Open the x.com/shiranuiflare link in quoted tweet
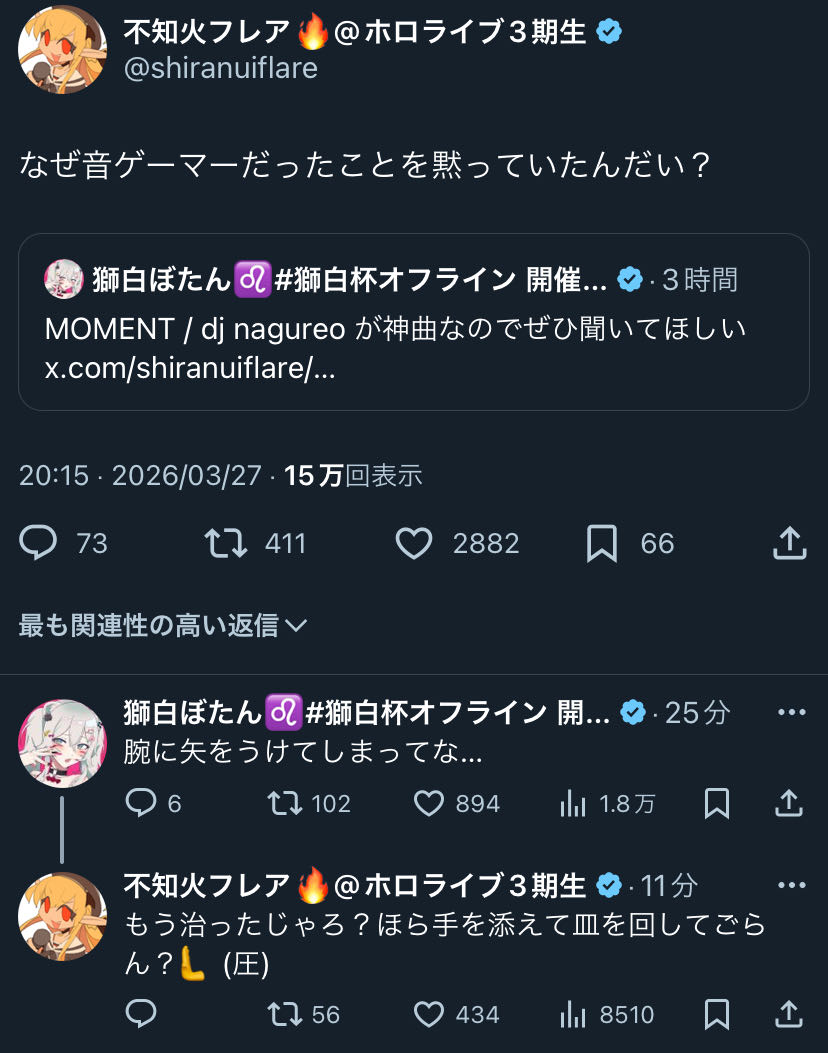This screenshot has height=1053, width=828. click(190, 366)
